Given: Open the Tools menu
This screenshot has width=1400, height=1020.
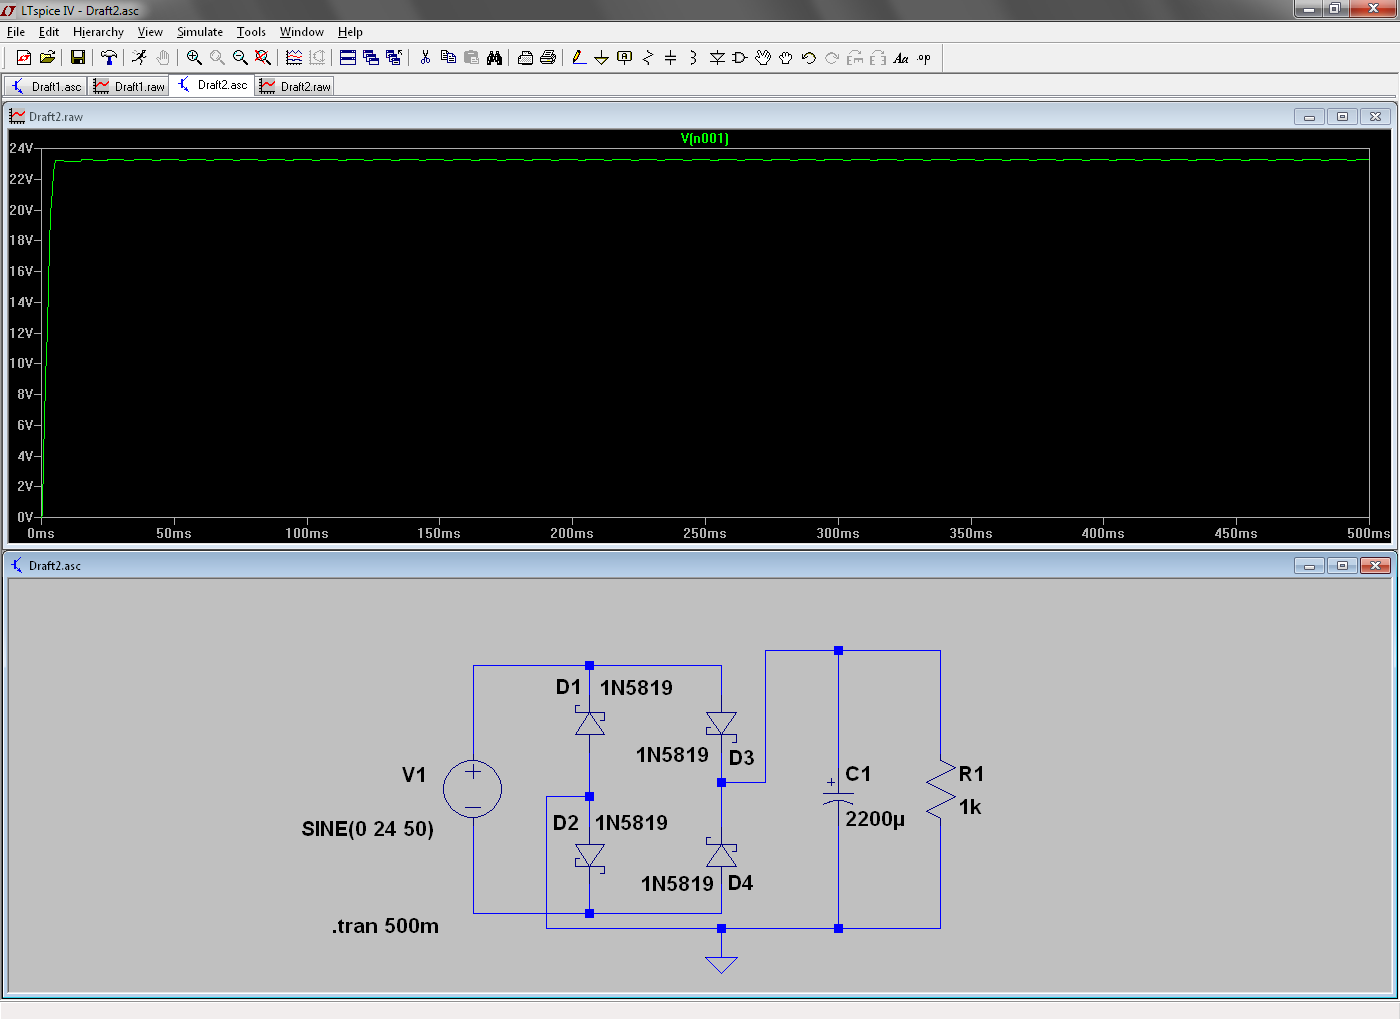Looking at the screenshot, I should 251,32.
